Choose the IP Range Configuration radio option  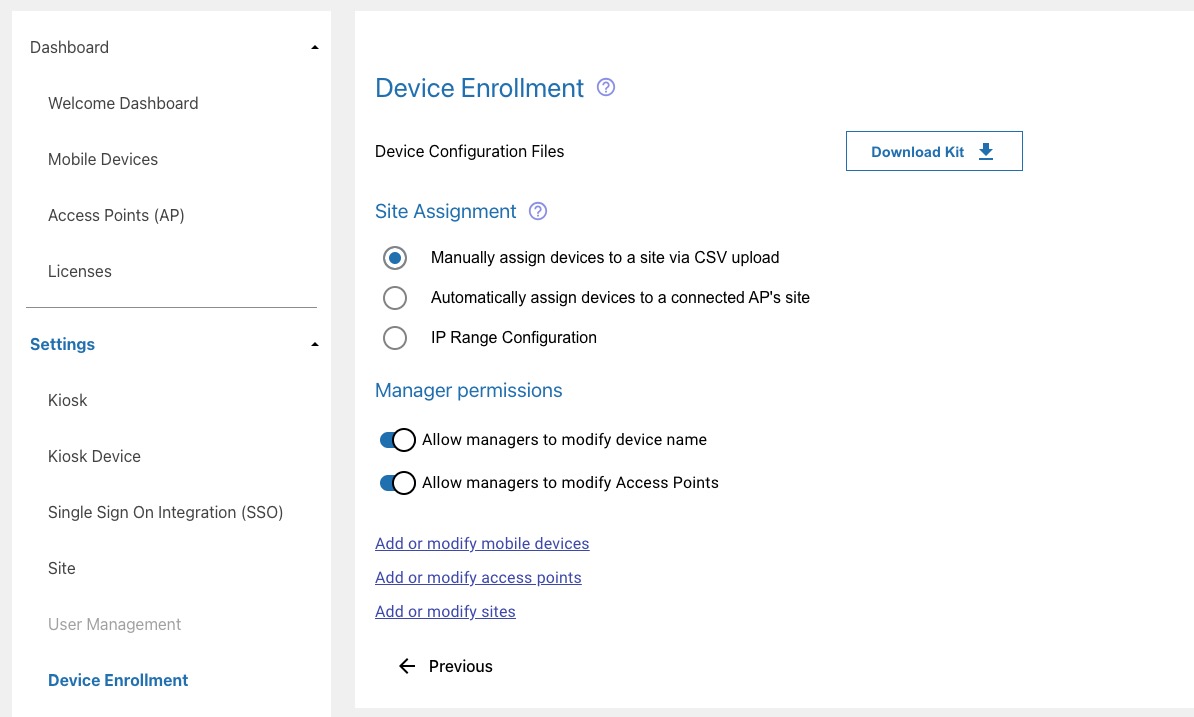click(x=395, y=338)
